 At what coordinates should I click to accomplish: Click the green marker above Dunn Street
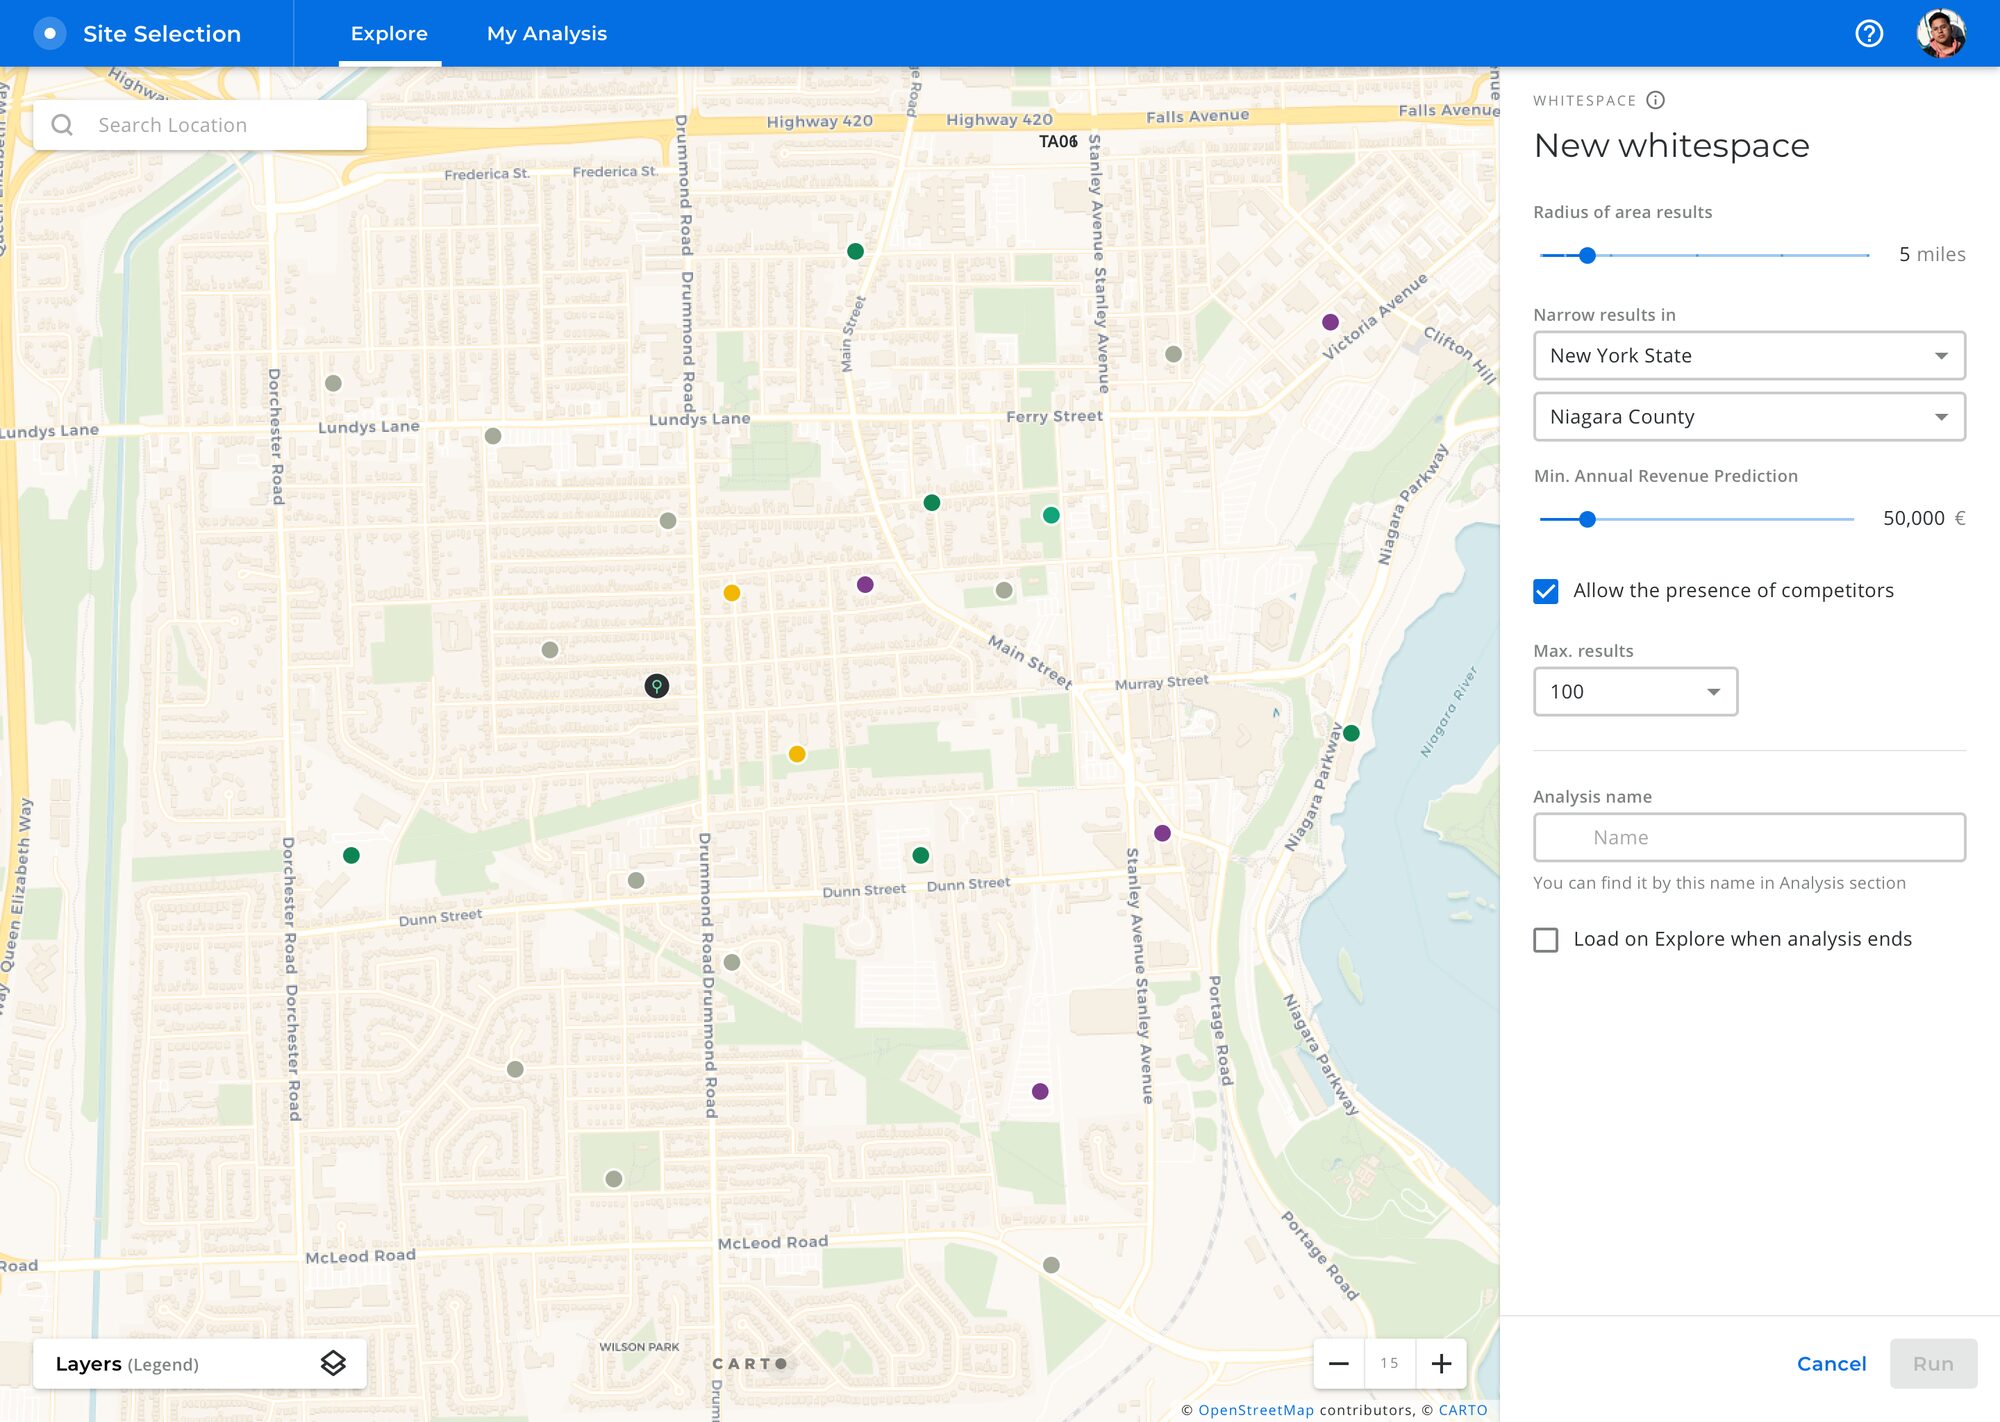pyautogui.click(x=921, y=855)
